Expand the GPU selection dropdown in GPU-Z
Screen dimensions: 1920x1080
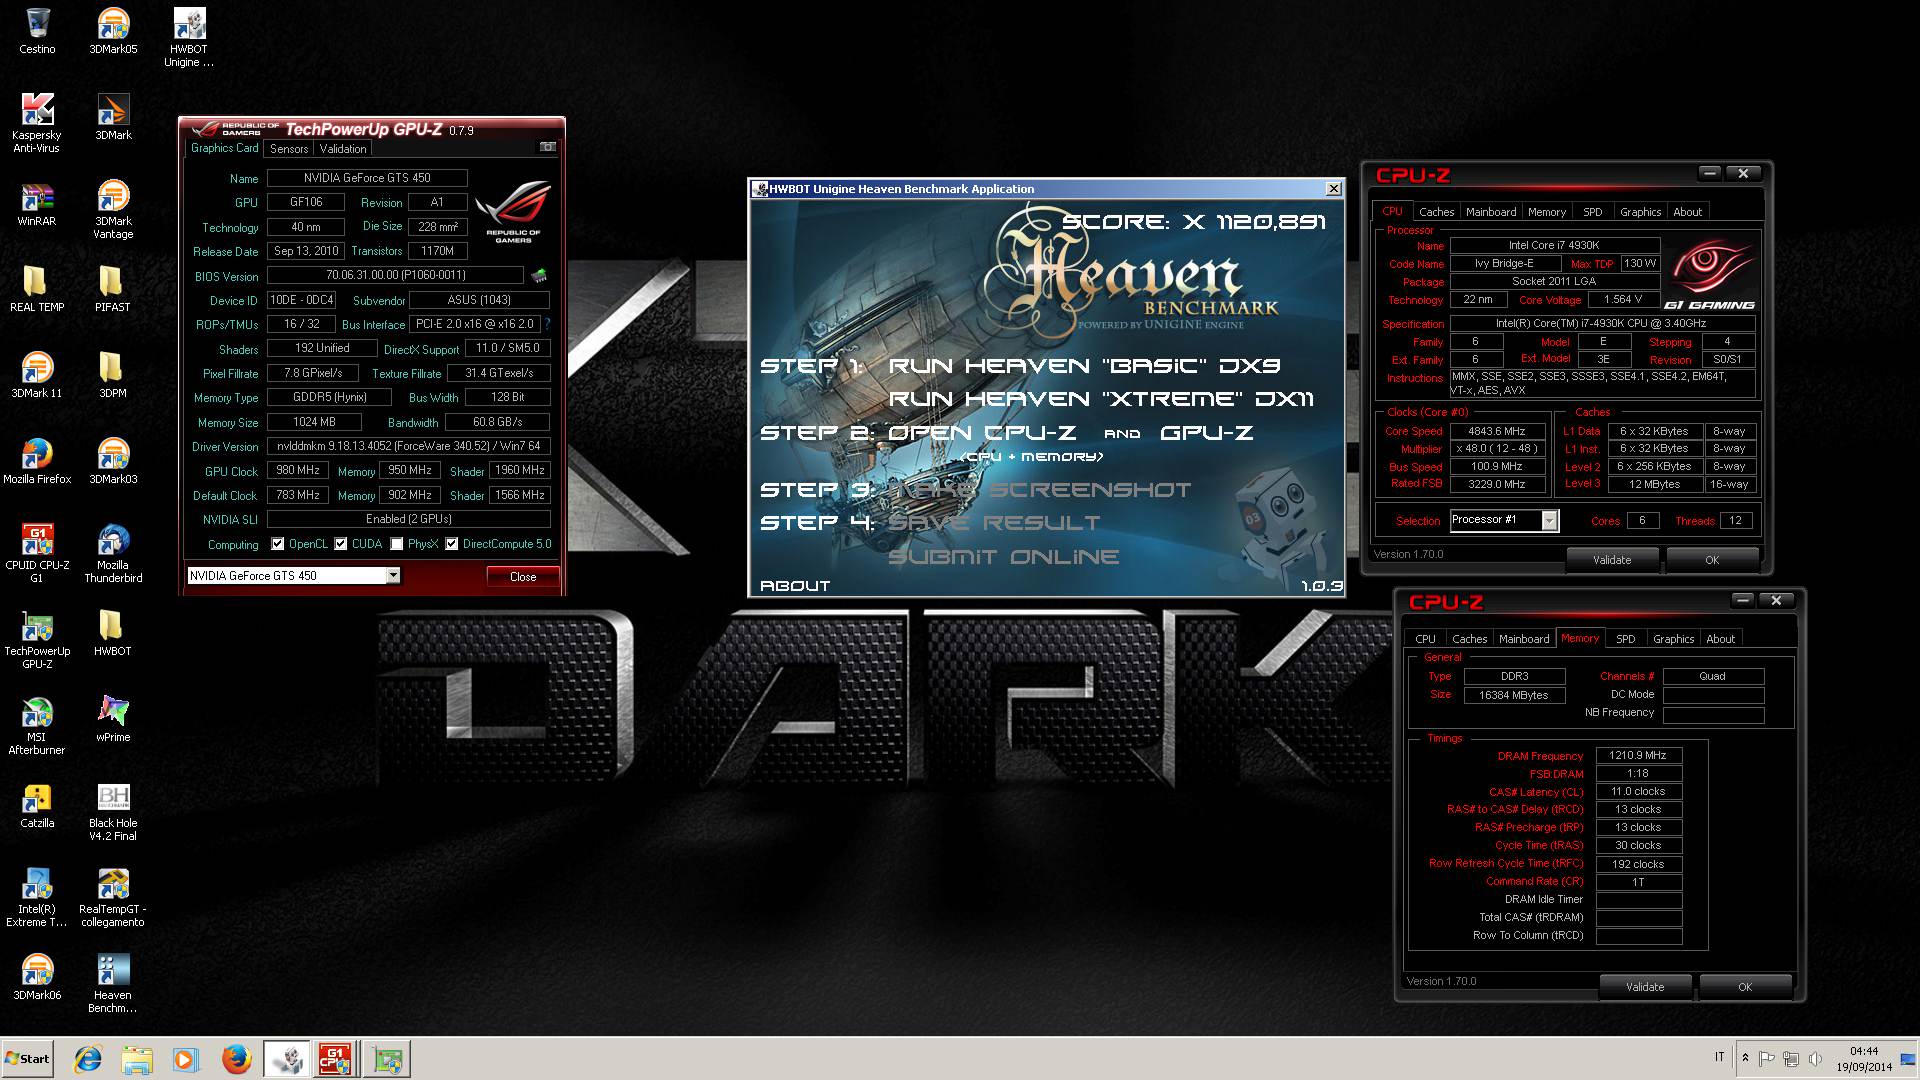[x=393, y=575]
